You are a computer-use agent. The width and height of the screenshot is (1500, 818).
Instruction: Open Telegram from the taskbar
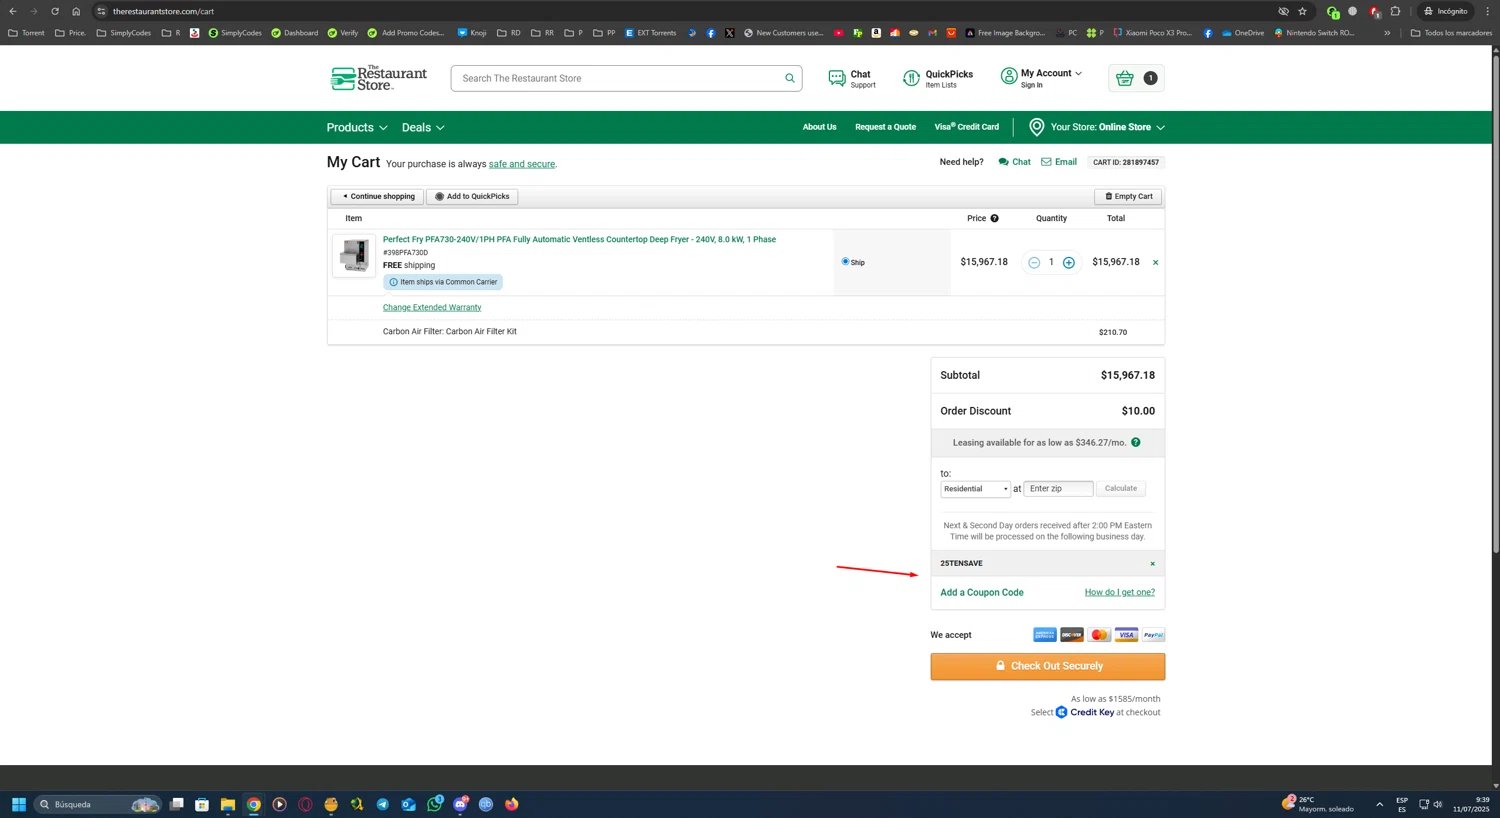383,804
